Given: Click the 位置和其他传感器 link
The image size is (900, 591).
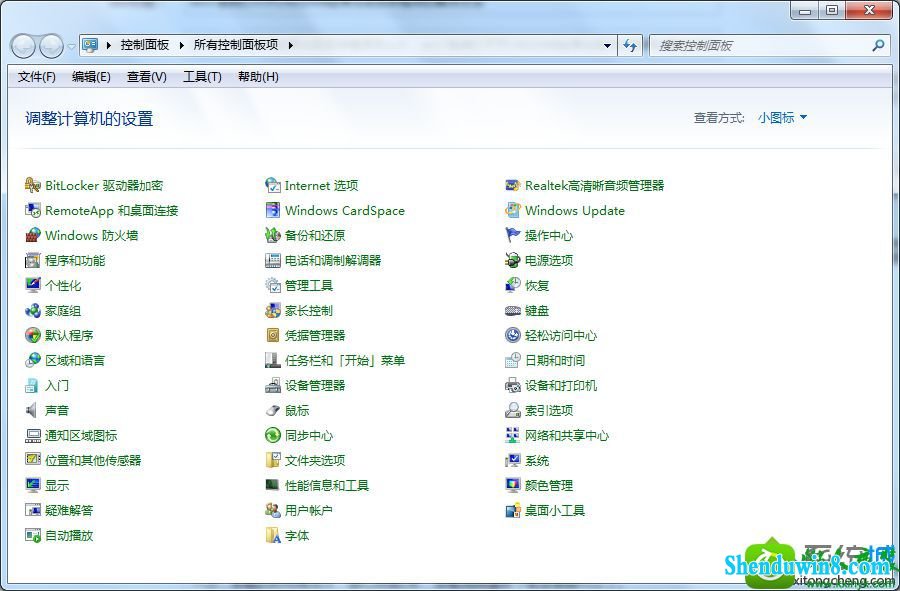Looking at the screenshot, I should pyautogui.click(x=93, y=461).
